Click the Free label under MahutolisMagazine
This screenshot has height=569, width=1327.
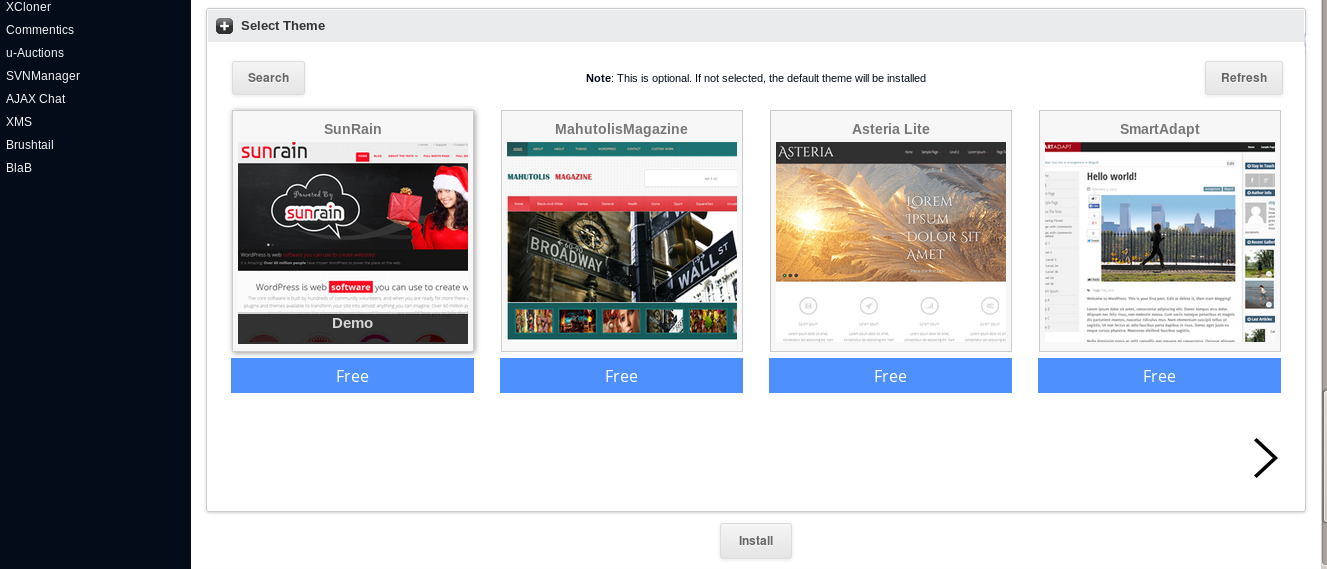621,376
